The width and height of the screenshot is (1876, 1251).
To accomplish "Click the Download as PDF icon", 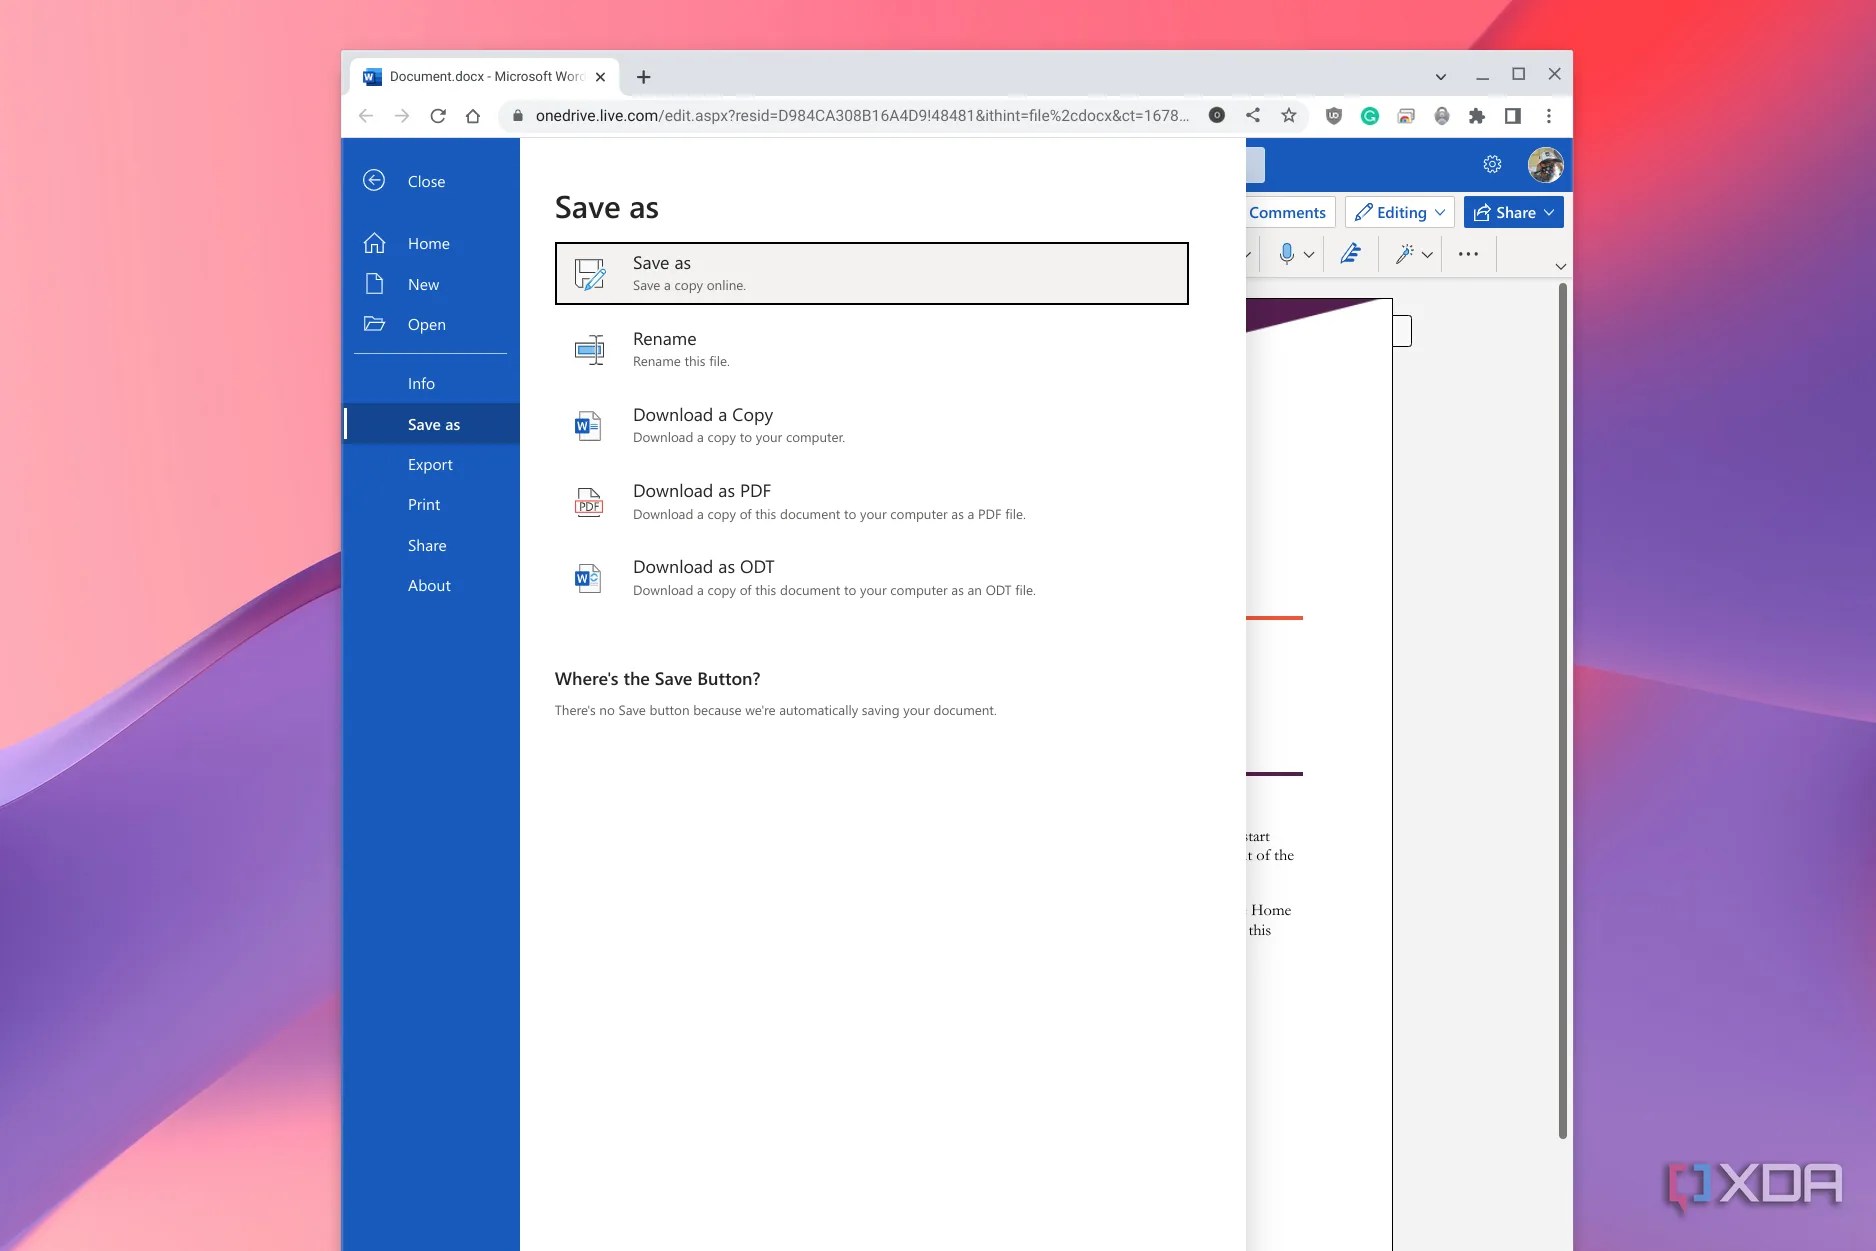I will coord(589,501).
